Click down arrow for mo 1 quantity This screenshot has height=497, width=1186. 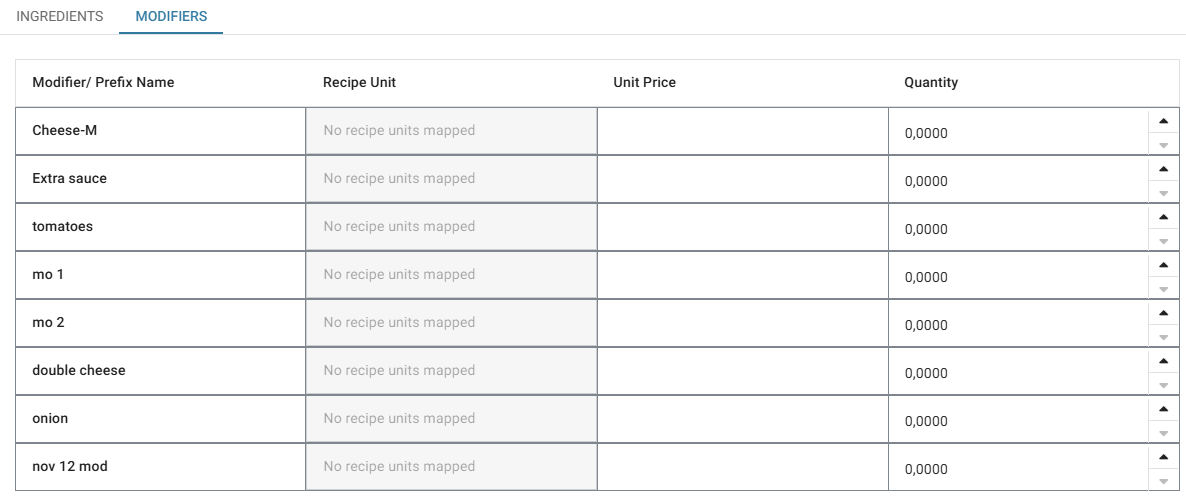[1162, 289]
